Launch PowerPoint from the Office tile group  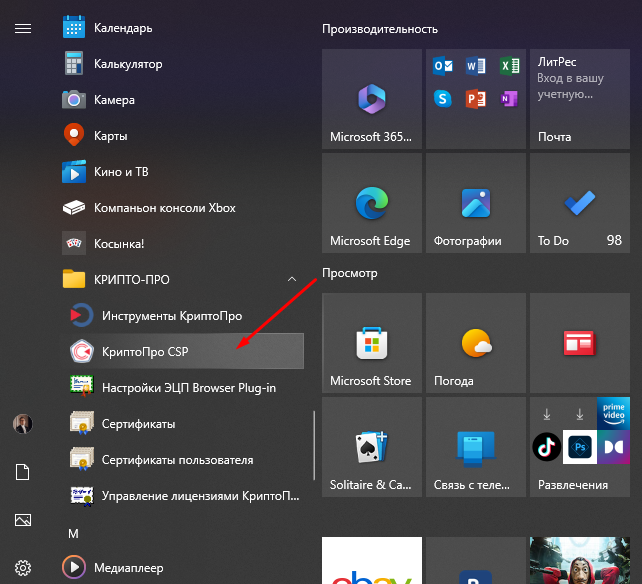tap(476, 99)
